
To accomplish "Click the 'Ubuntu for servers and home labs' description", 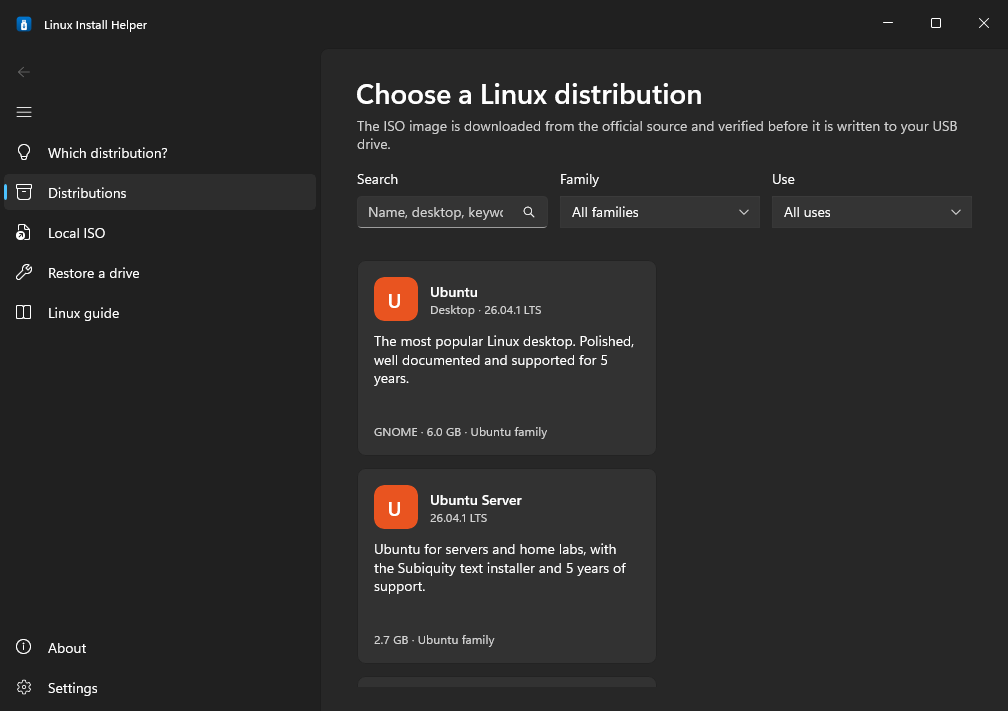I will (500, 568).
